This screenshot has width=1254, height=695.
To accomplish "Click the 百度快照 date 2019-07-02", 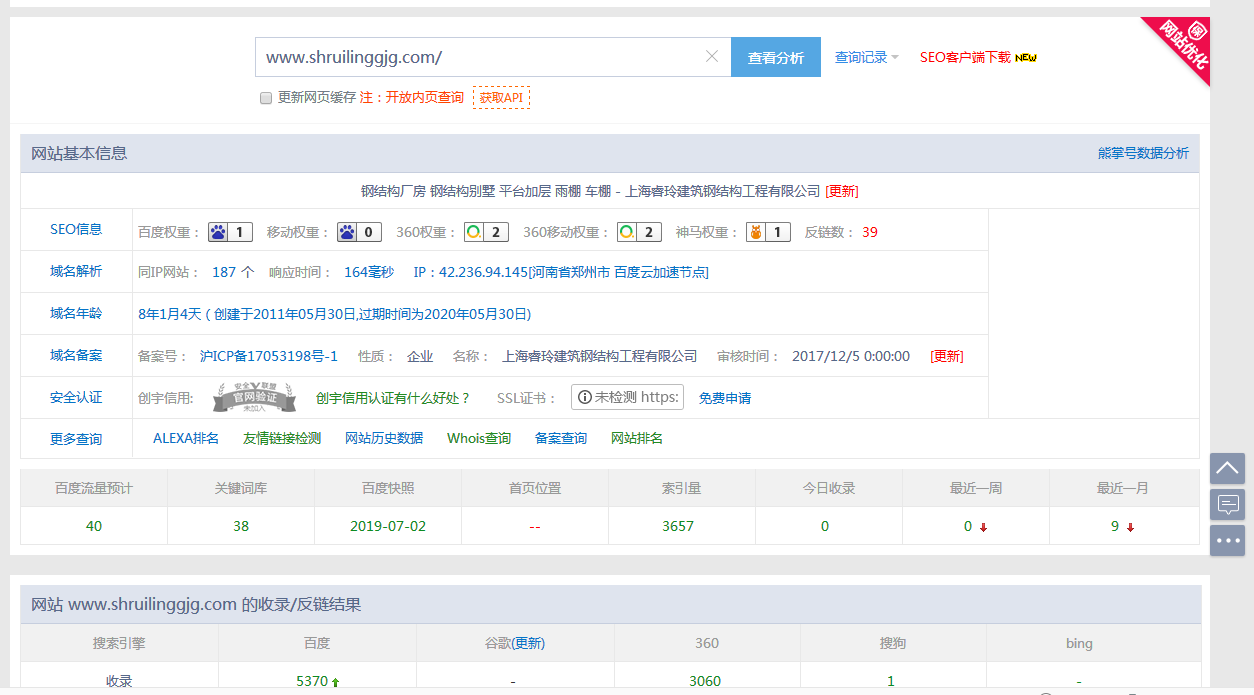I will point(388,526).
